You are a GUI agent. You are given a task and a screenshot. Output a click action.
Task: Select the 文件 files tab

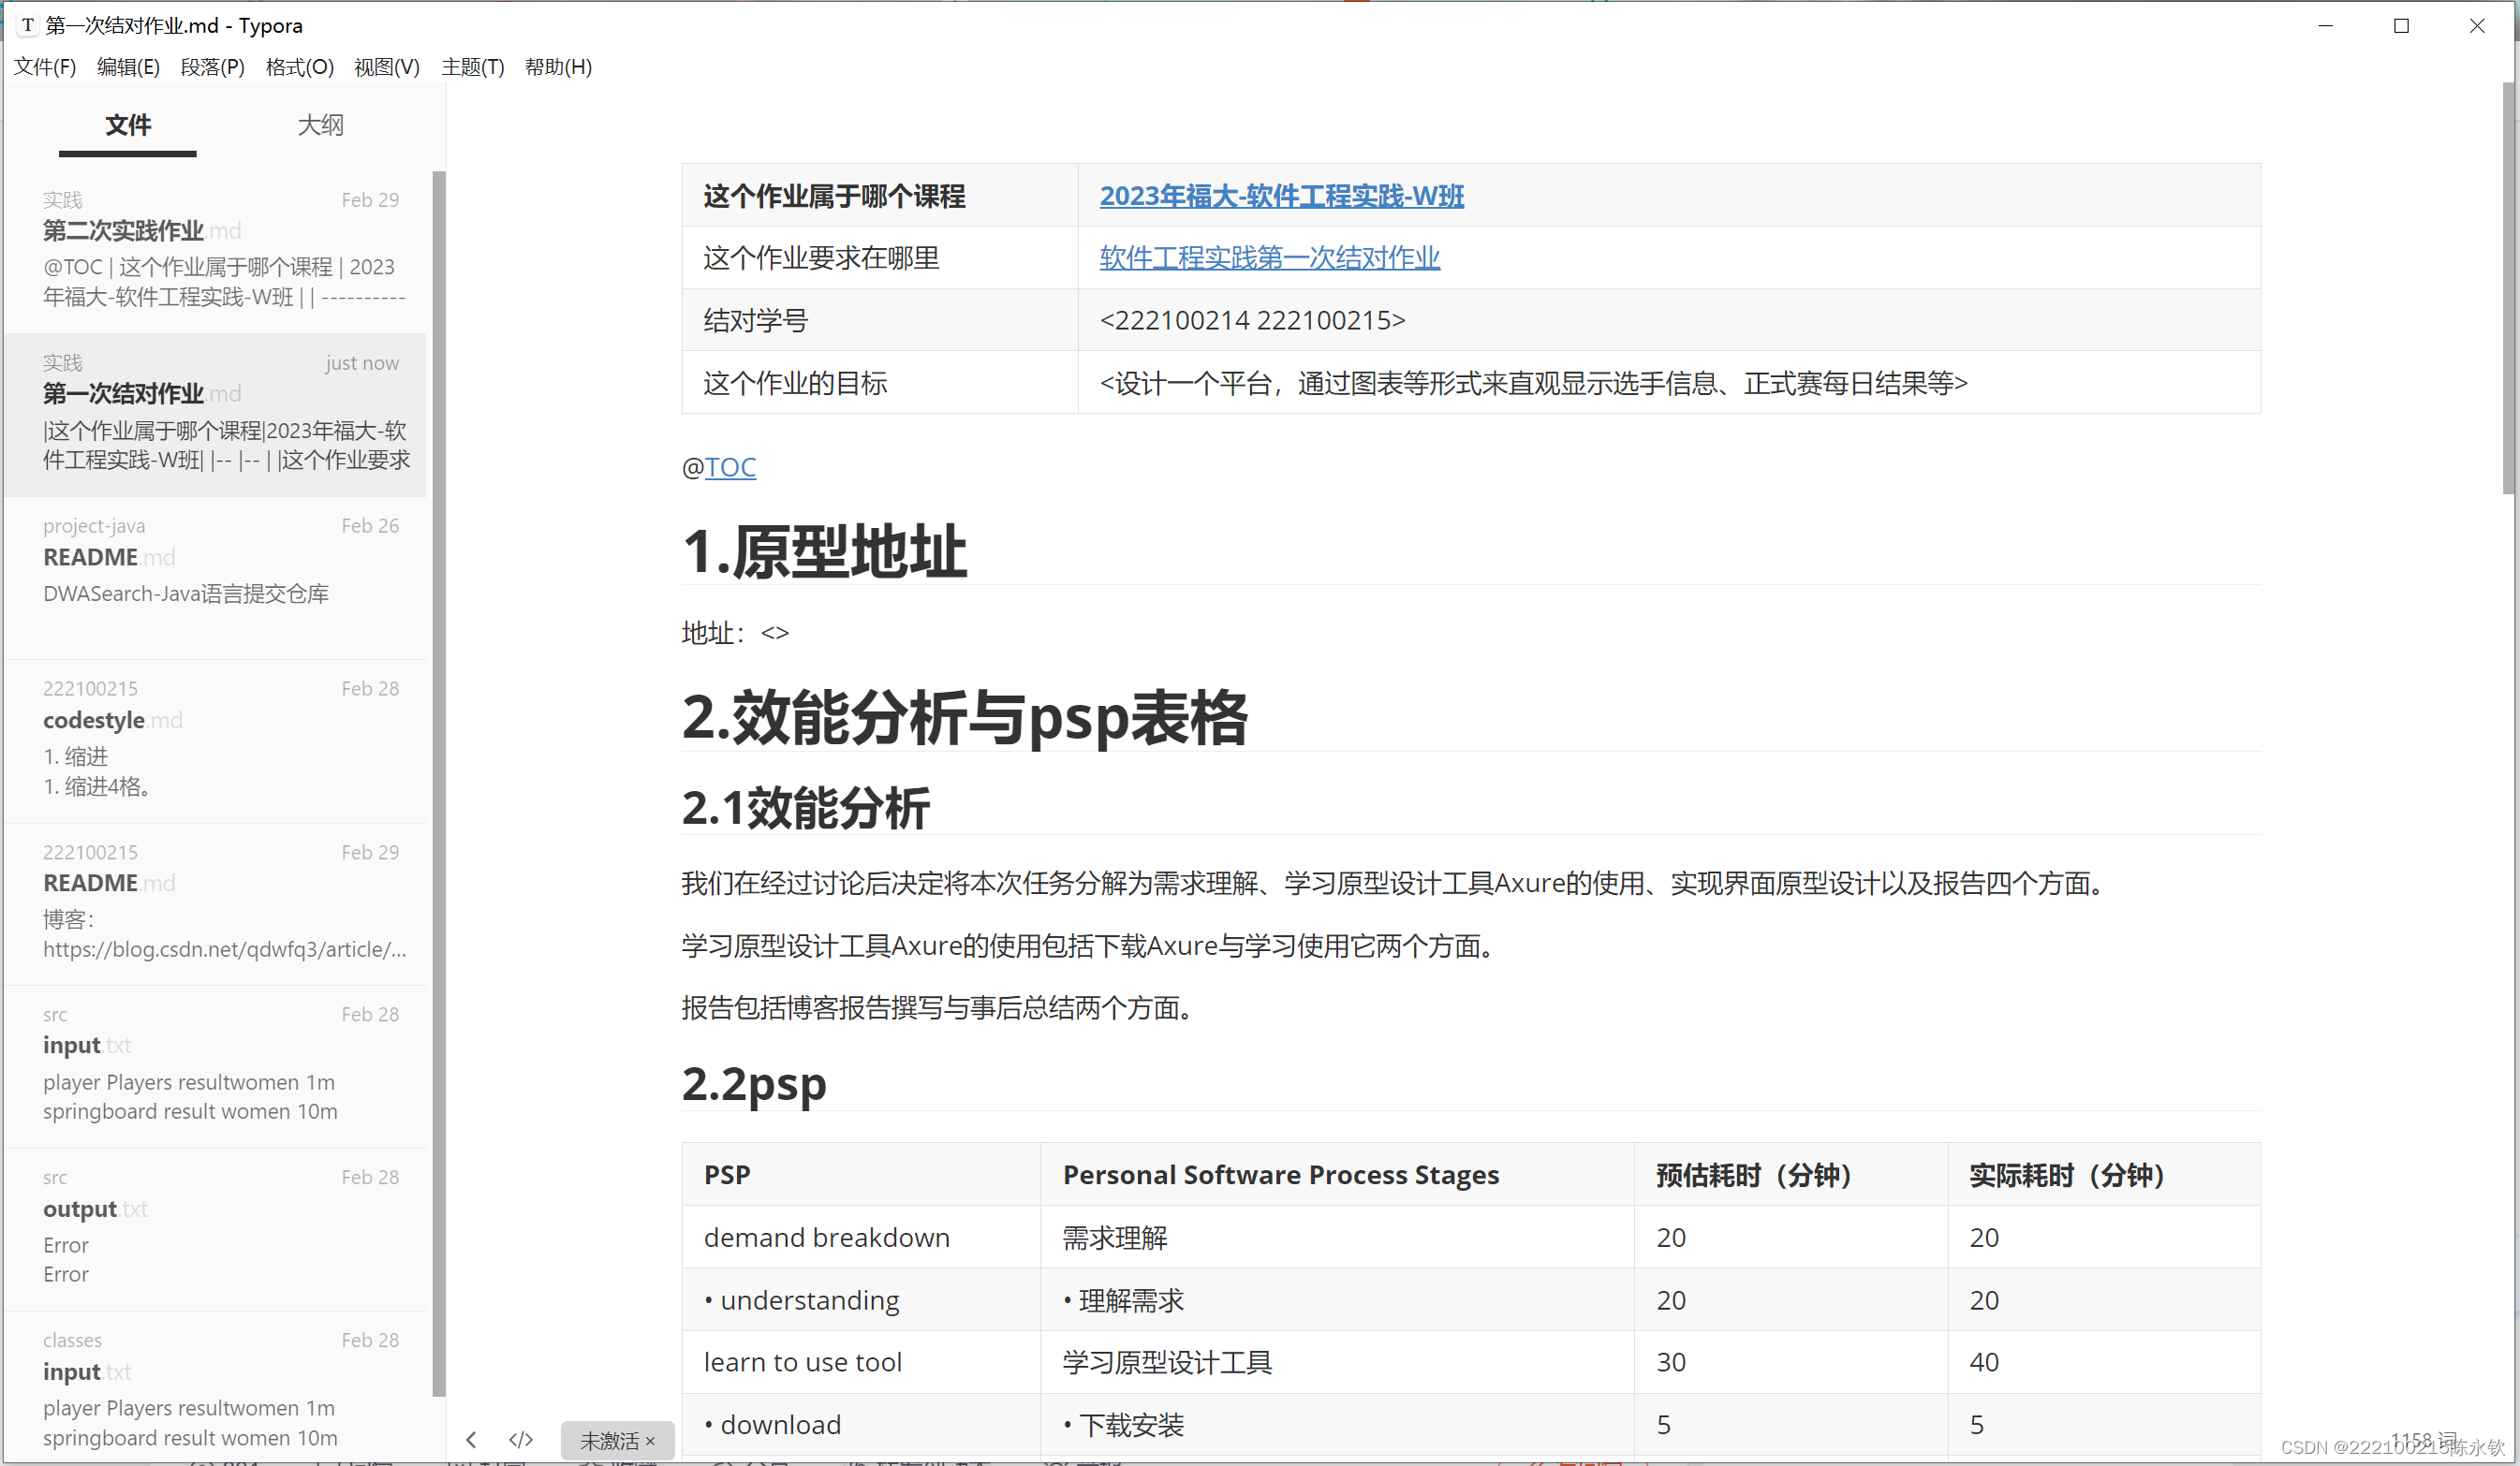tap(128, 125)
